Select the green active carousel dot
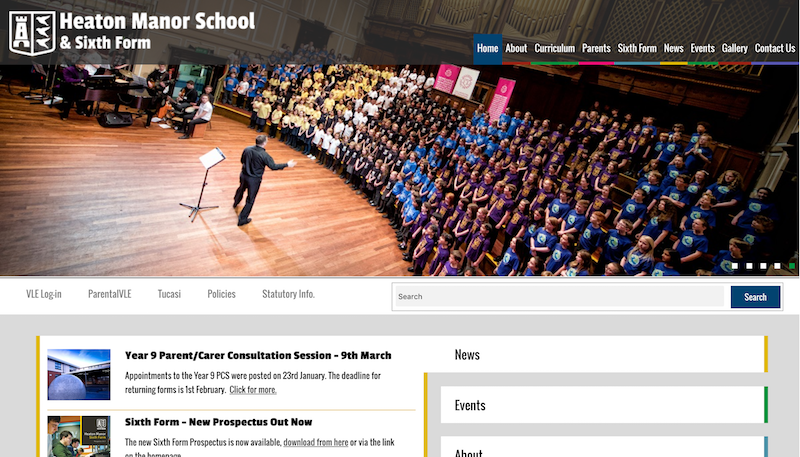This screenshot has height=457, width=800. 791,266
